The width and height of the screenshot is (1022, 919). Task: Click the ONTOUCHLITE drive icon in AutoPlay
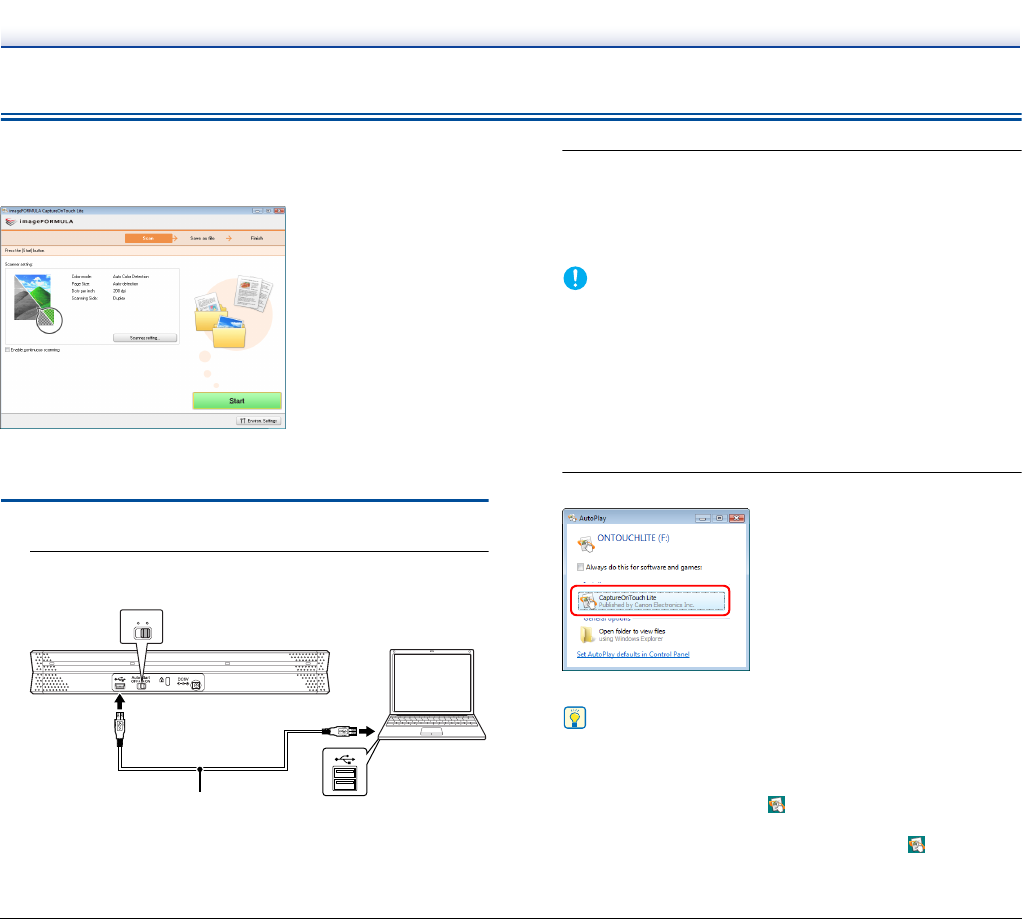(x=587, y=544)
